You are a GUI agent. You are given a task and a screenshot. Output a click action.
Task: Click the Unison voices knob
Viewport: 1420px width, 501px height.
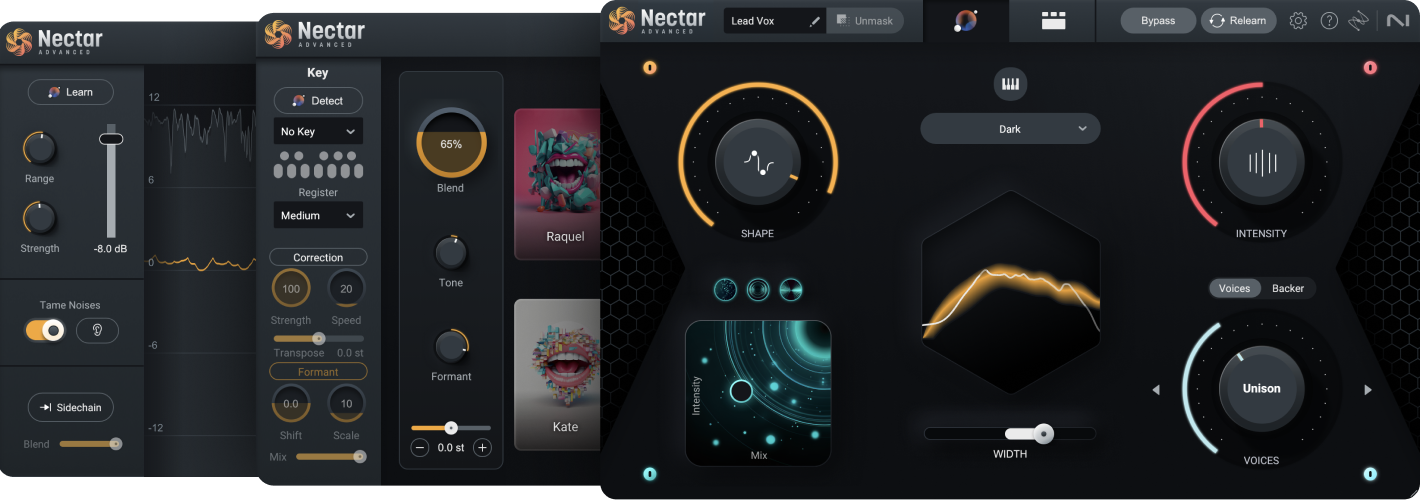1261,389
